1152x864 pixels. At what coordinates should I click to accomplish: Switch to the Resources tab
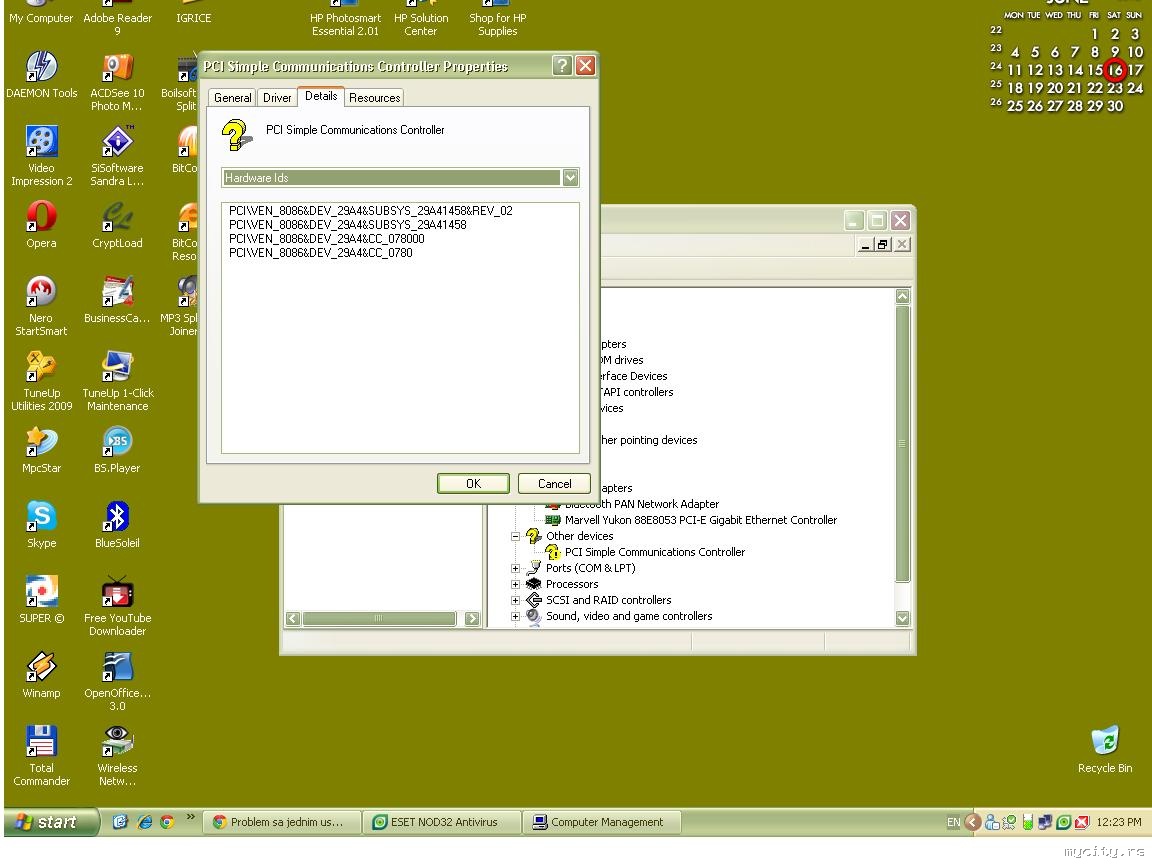click(375, 98)
